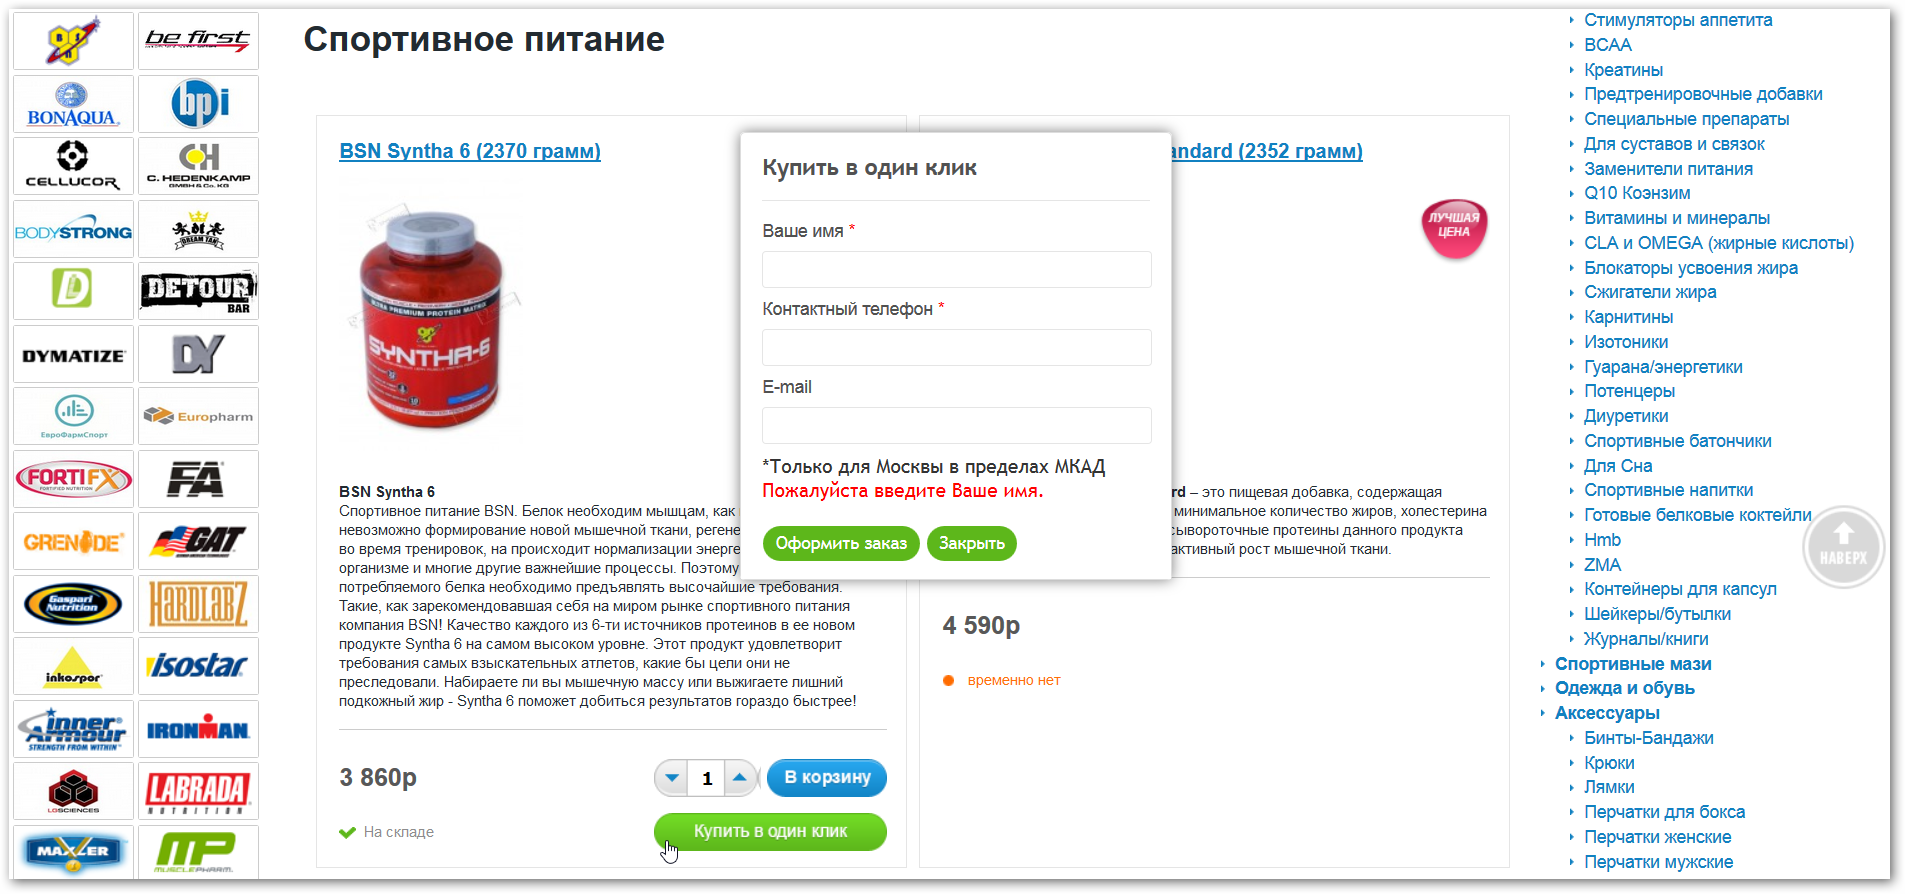Image resolution: width=1905 pixels, height=894 pixels.
Task: Decrease quantity with the down arrow
Action: coord(672,778)
